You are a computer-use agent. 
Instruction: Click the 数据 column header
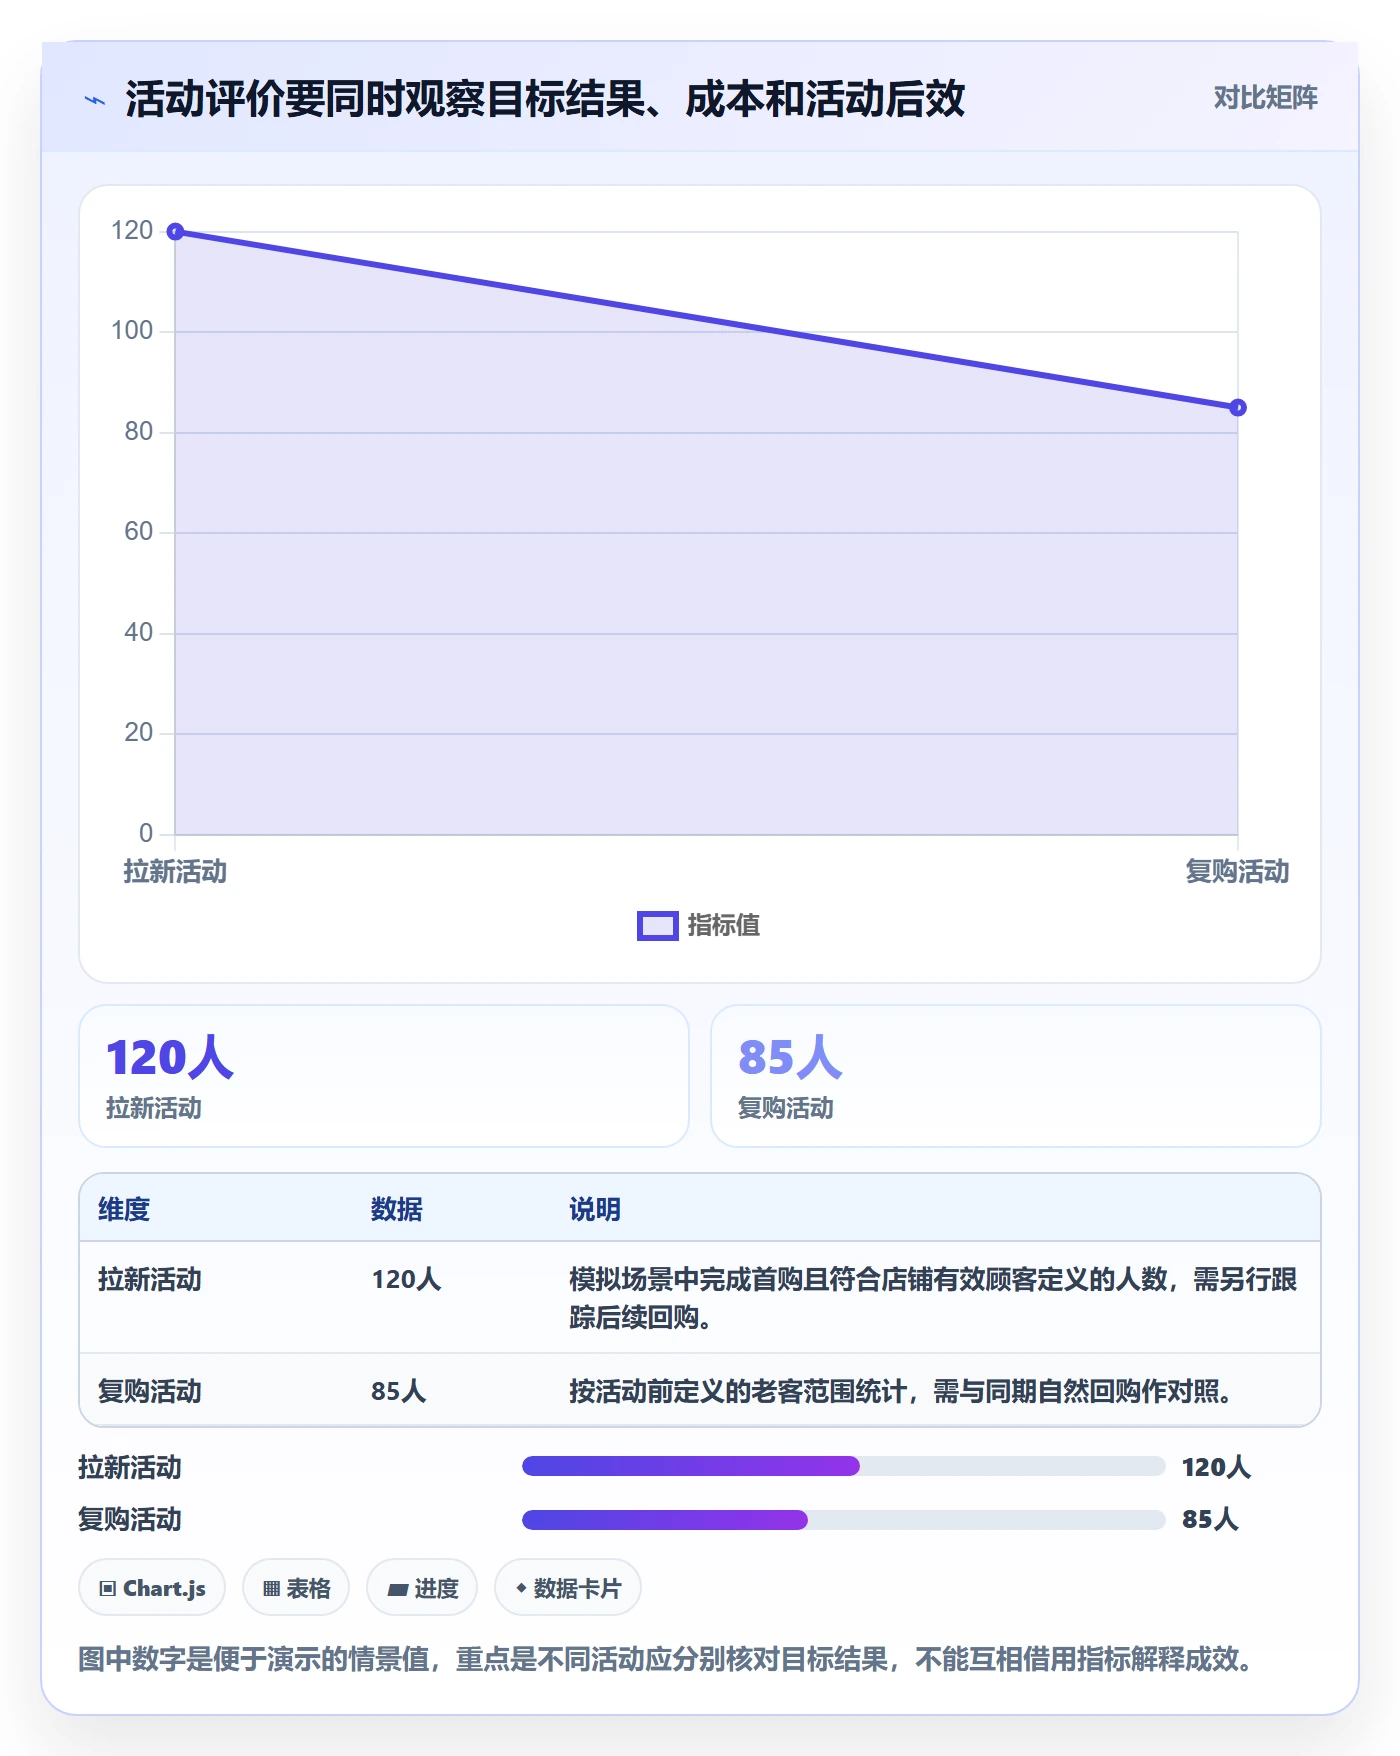pyautogui.click(x=397, y=1209)
